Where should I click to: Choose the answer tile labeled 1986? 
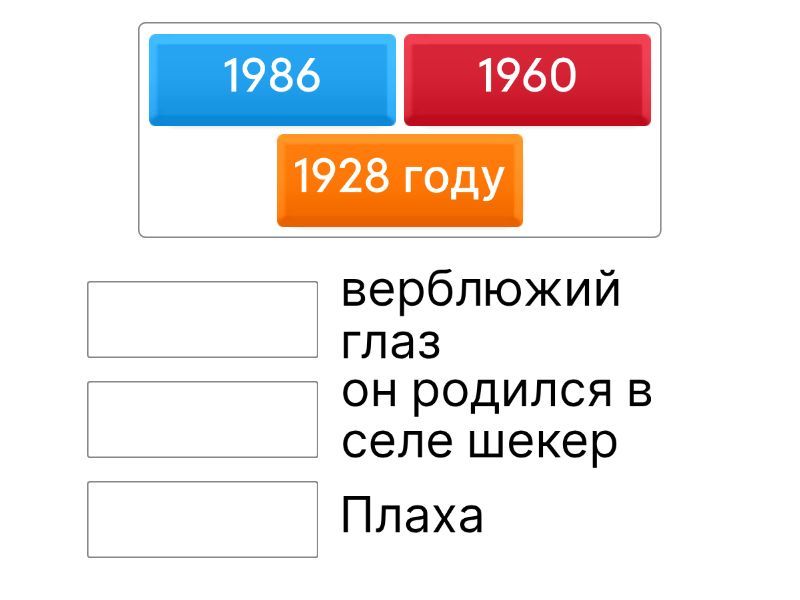point(272,79)
